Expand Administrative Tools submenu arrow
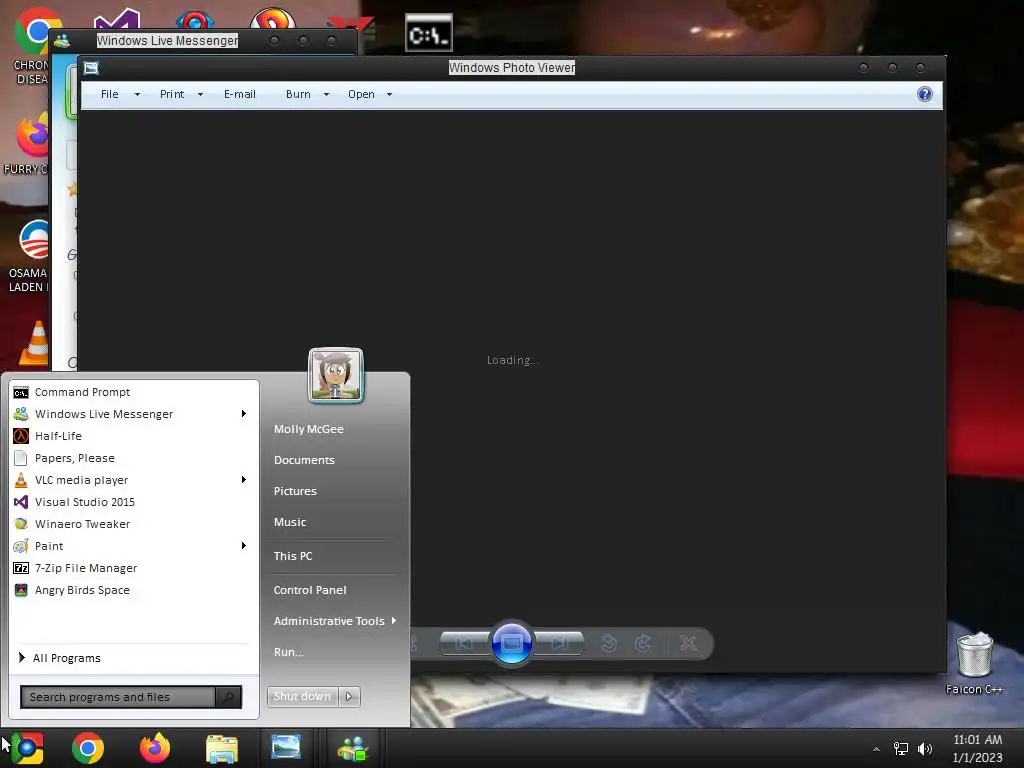Viewport: 1024px width, 768px height. (394, 621)
